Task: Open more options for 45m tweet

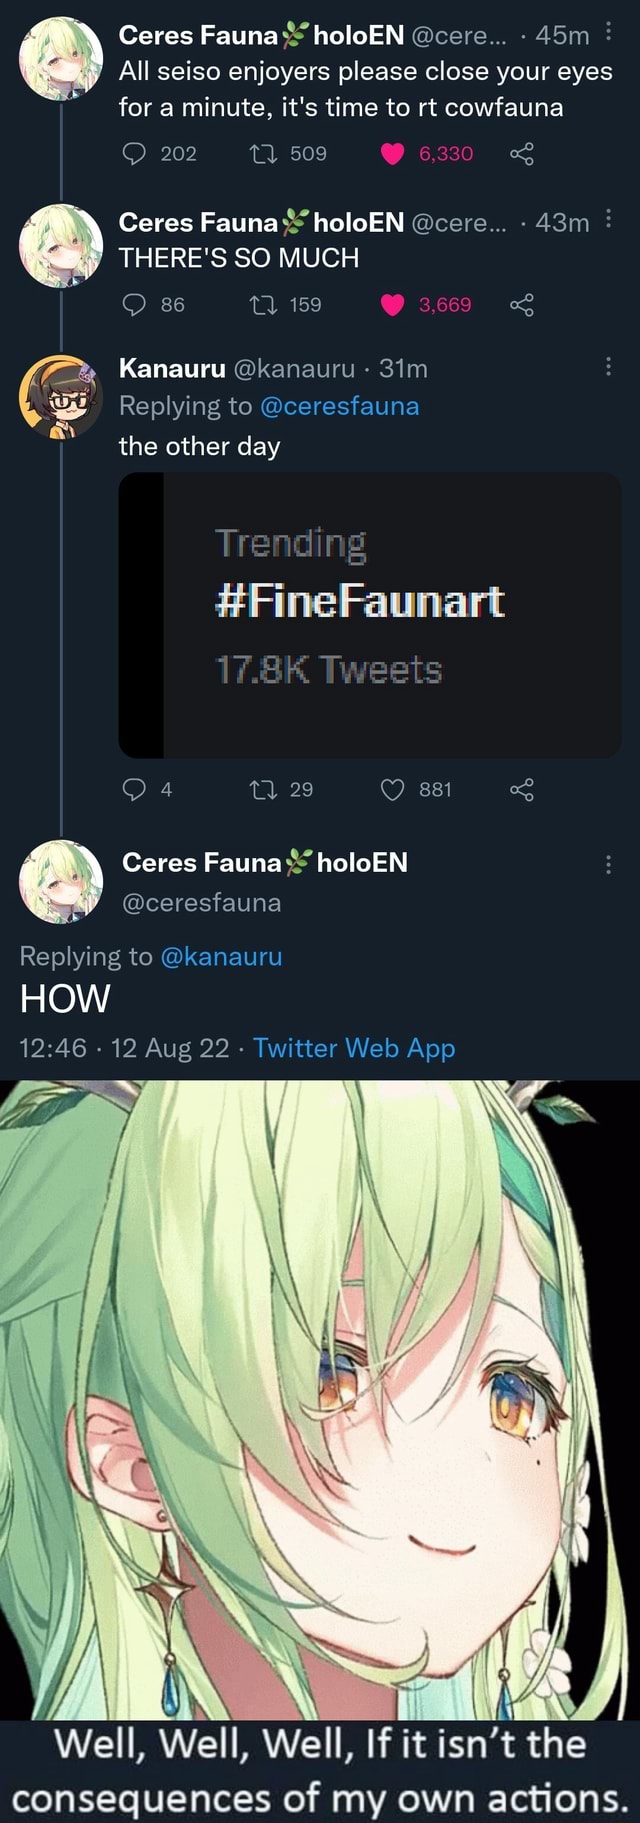Action: 609,35
